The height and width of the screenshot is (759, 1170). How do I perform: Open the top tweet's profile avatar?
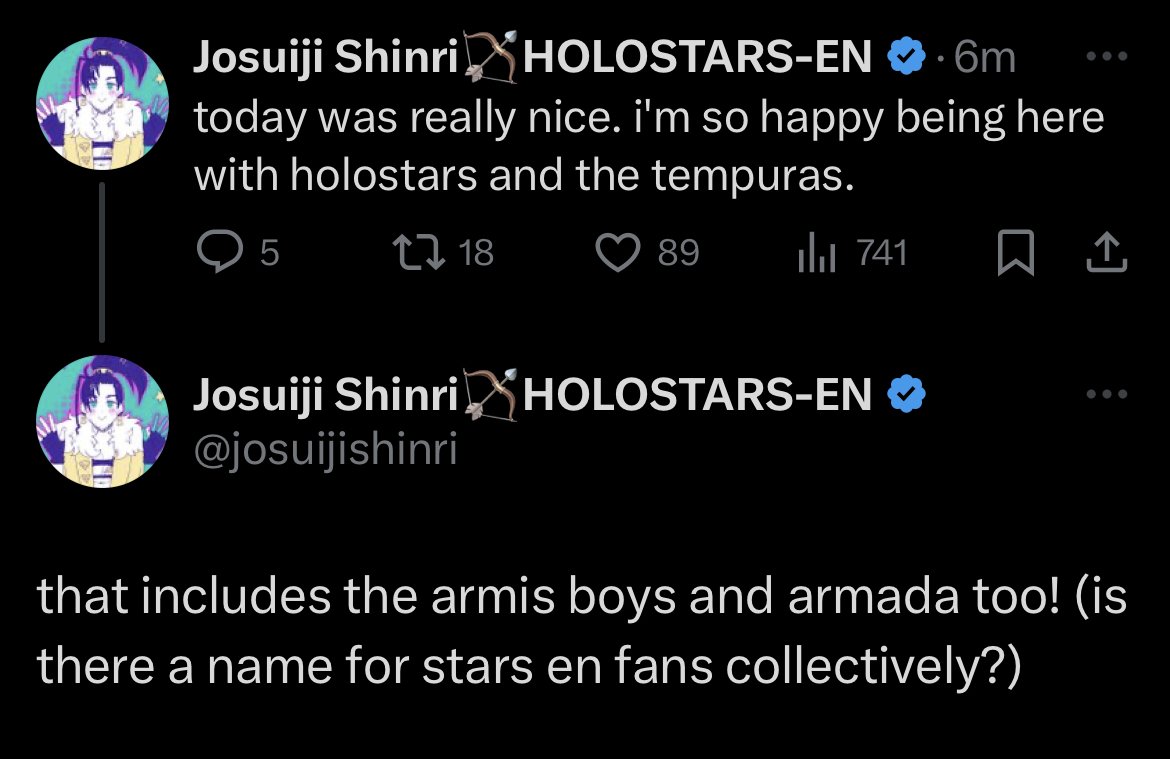coord(102,103)
